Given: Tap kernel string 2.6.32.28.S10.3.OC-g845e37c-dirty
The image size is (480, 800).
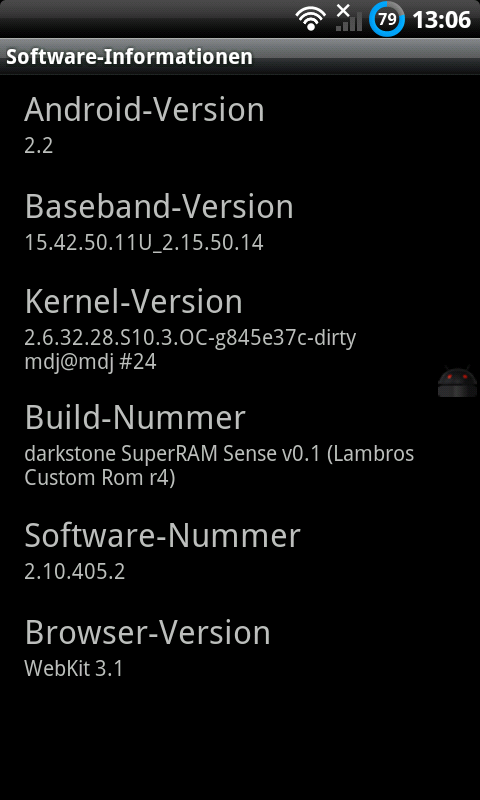Looking at the screenshot, I should pos(190,338).
